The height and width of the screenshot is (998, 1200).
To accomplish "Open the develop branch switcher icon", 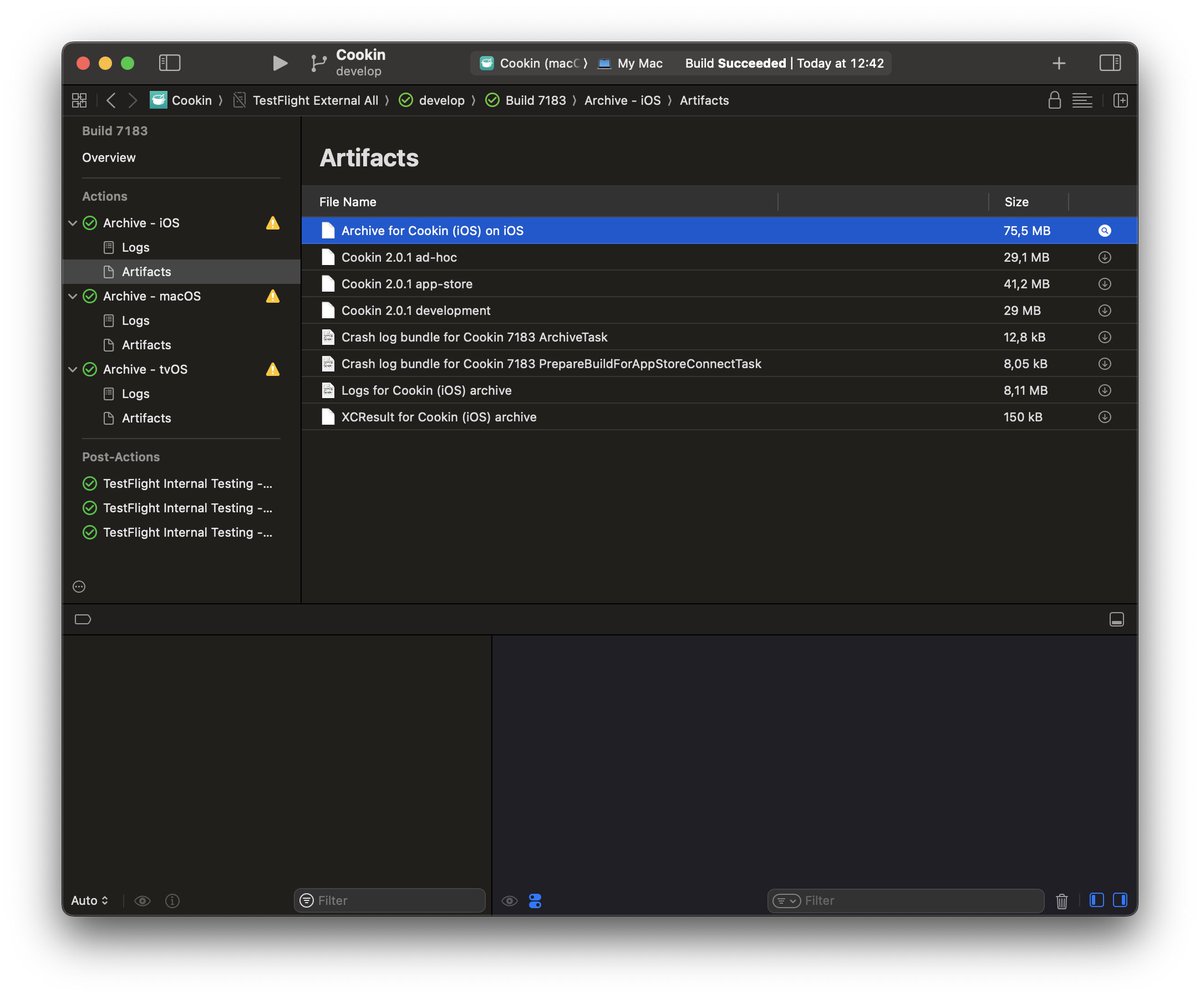I will click(318, 63).
